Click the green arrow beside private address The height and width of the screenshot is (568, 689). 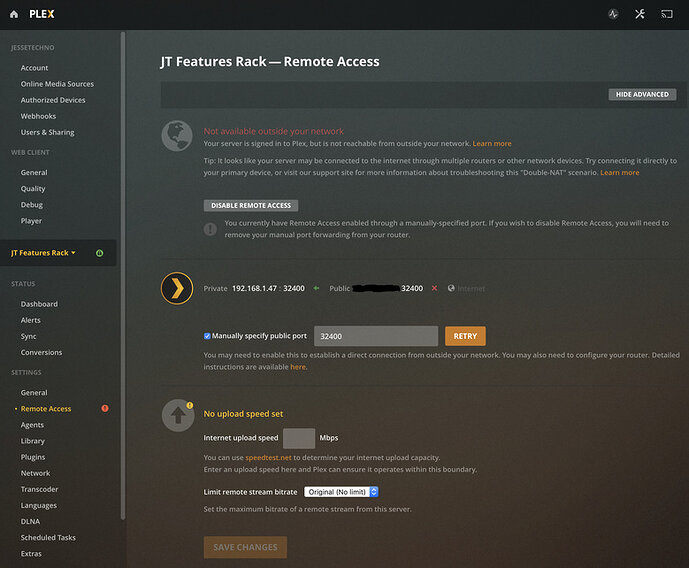tap(316, 288)
